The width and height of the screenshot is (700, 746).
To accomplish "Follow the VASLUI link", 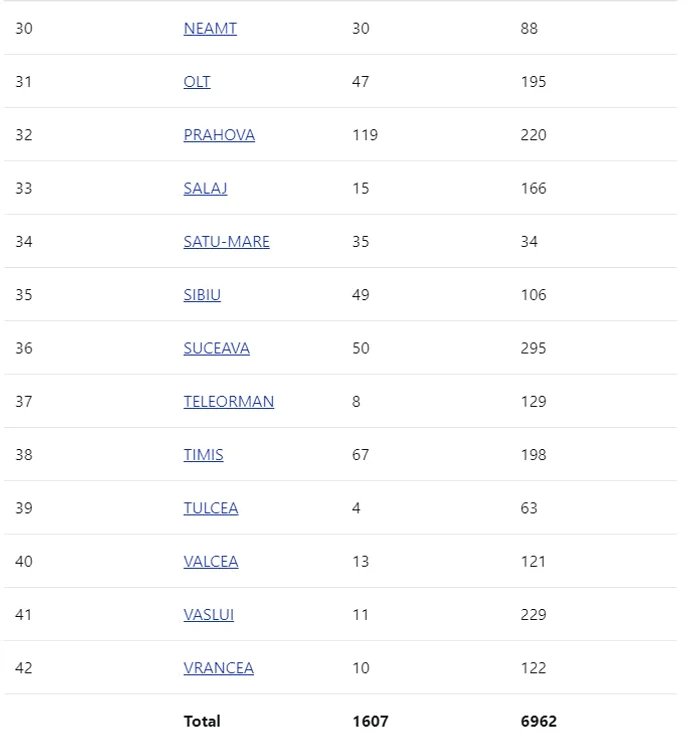I will tap(208, 615).
